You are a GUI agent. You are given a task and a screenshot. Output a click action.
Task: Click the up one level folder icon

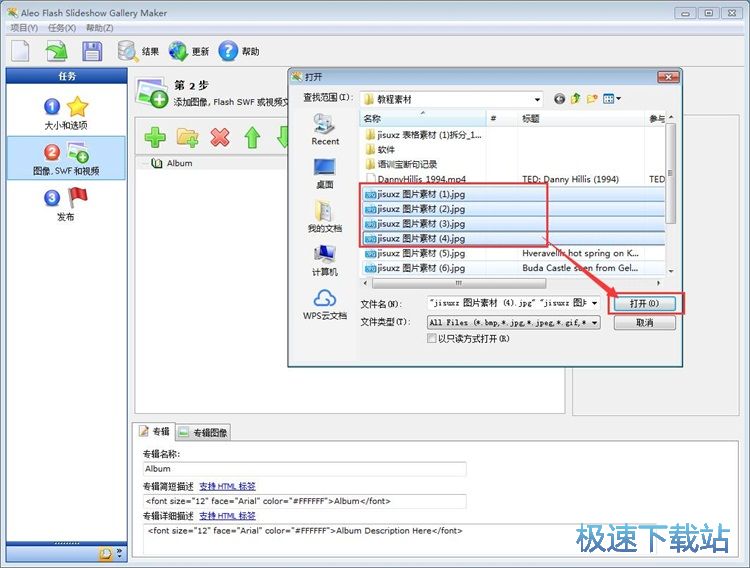575,99
